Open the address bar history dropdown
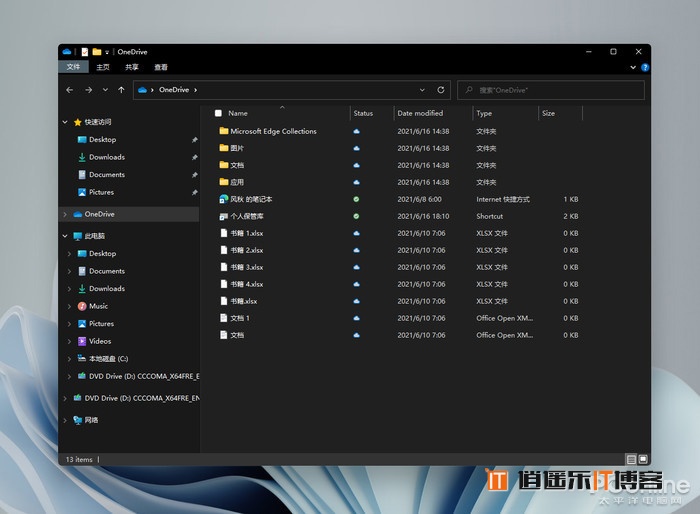The height and width of the screenshot is (514, 700). [422, 90]
